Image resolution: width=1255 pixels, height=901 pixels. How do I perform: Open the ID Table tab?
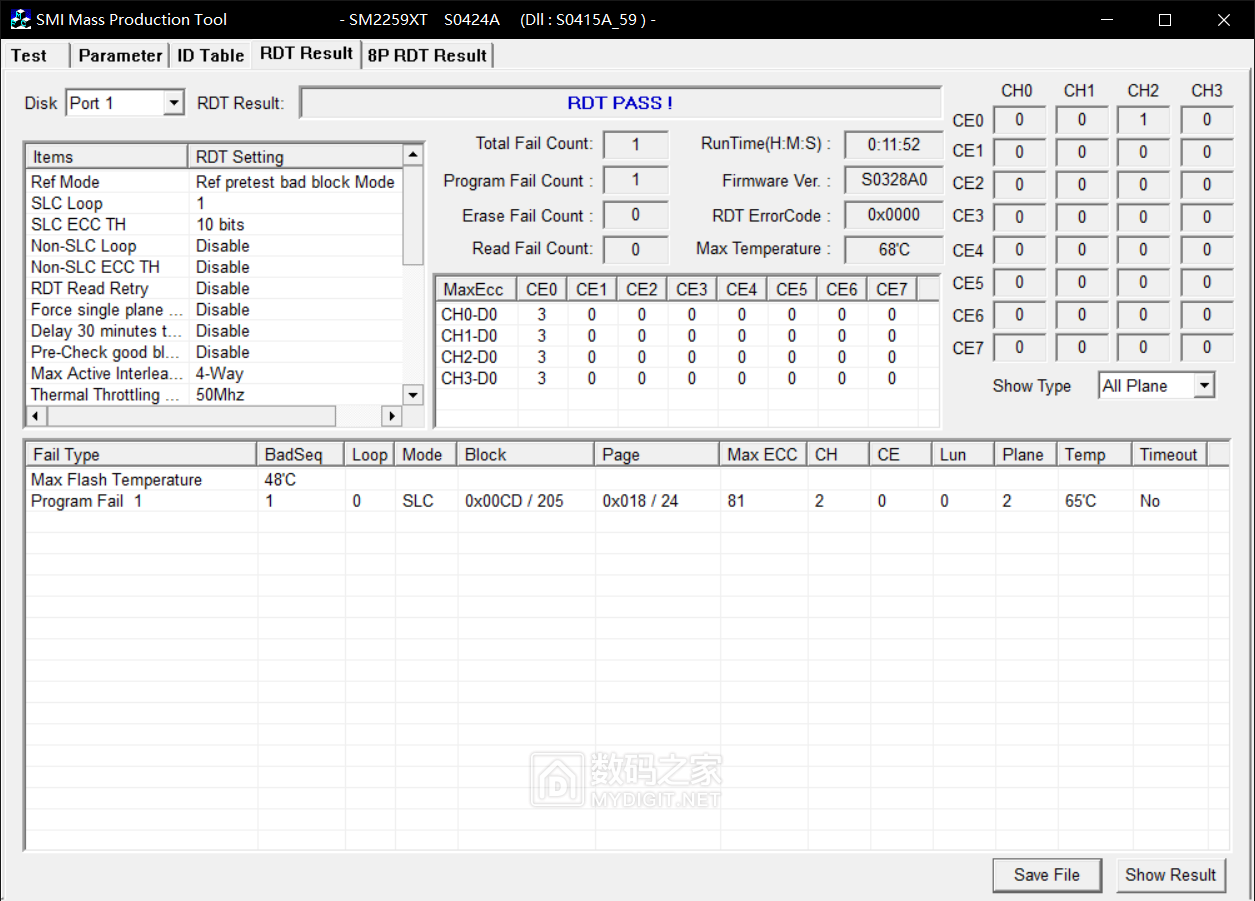210,55
